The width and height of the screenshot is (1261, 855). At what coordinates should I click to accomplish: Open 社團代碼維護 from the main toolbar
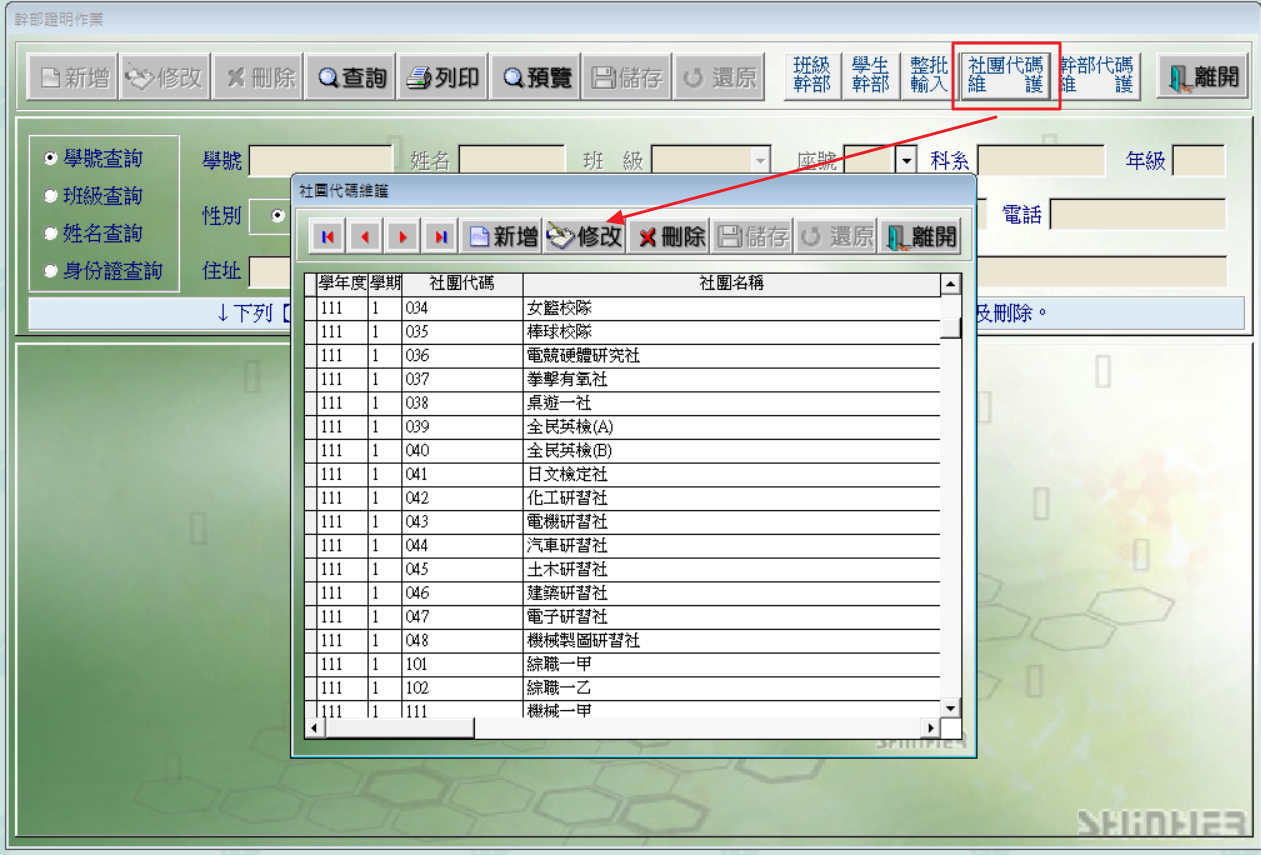(1005, 76)
